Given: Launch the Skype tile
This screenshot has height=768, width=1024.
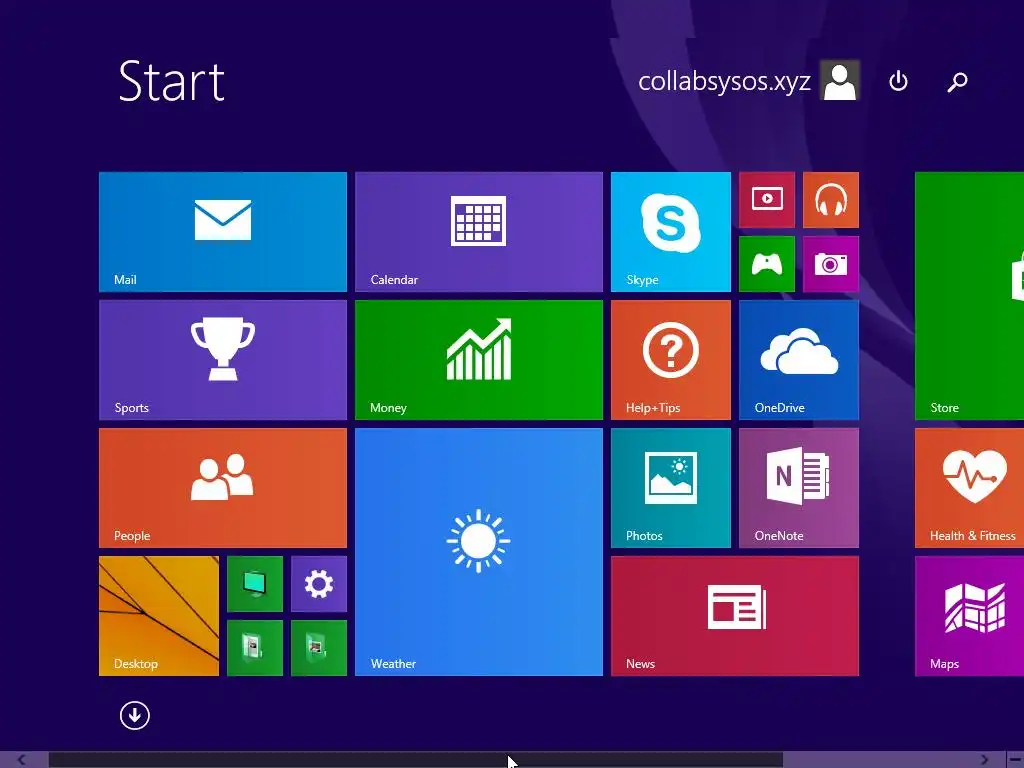Looking at the screenshot, I should coord(671,232).
